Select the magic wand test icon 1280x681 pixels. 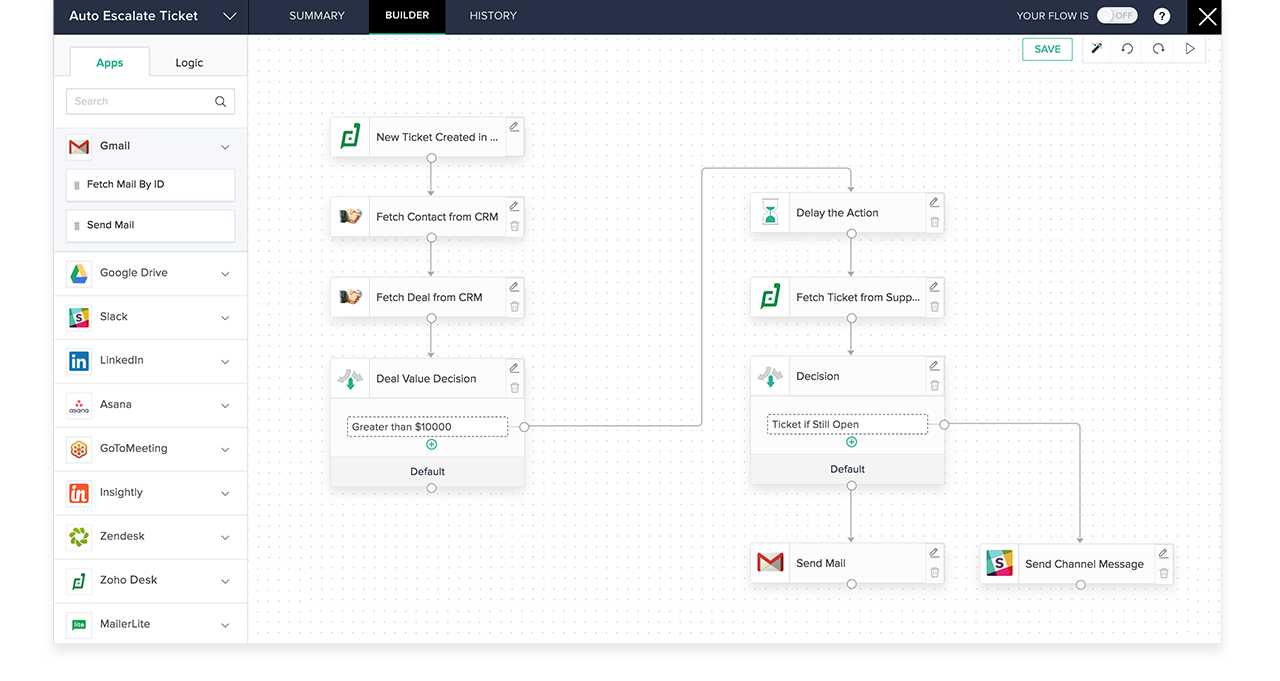pos(1096,48)
